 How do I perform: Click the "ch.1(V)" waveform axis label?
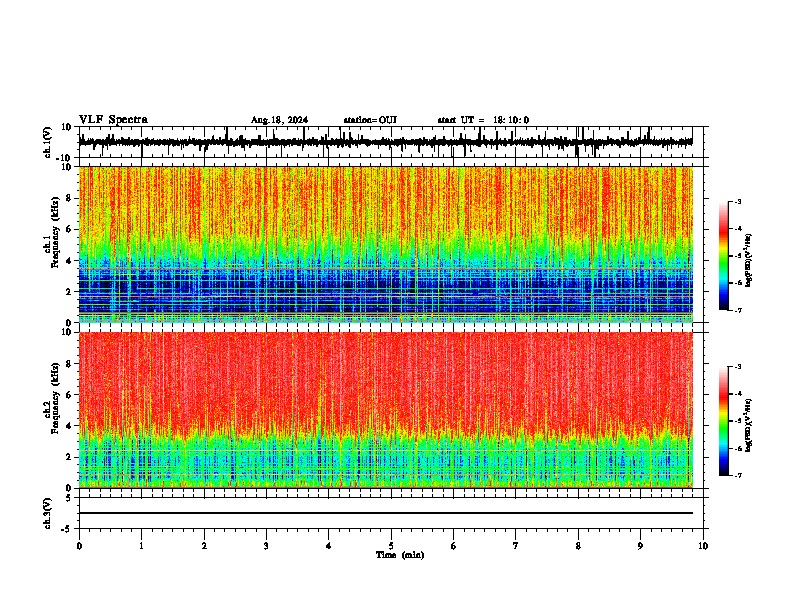point(48,142)
